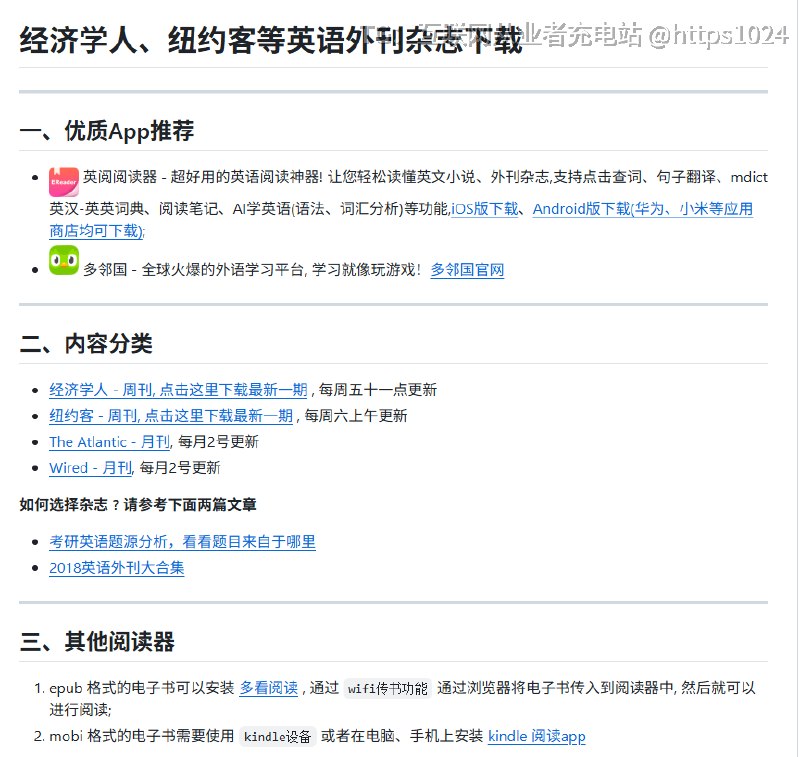
Task: Open the iOS版下载 link
Action: point(484,209)
